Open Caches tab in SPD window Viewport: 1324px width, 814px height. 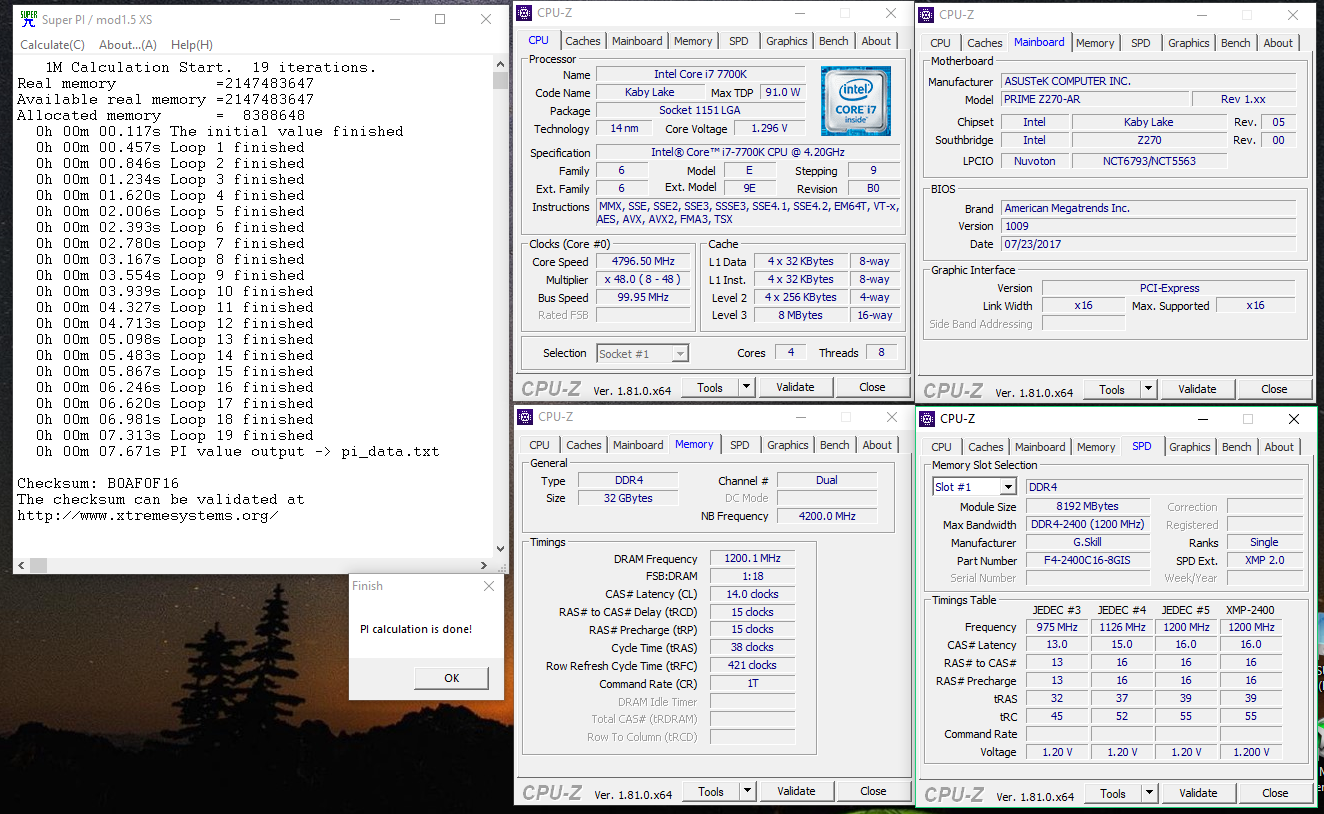[986, 447]
